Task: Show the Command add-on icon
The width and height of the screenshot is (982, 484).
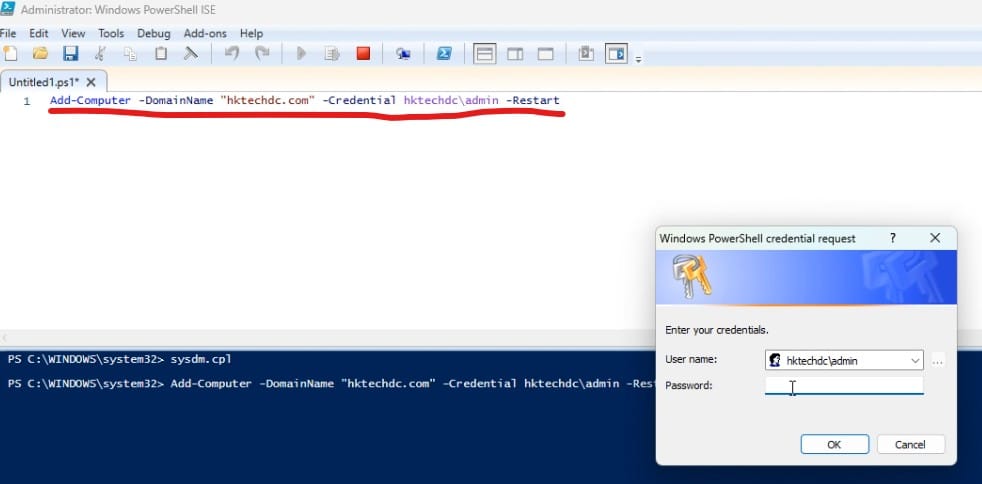Action: coord(616,54)
